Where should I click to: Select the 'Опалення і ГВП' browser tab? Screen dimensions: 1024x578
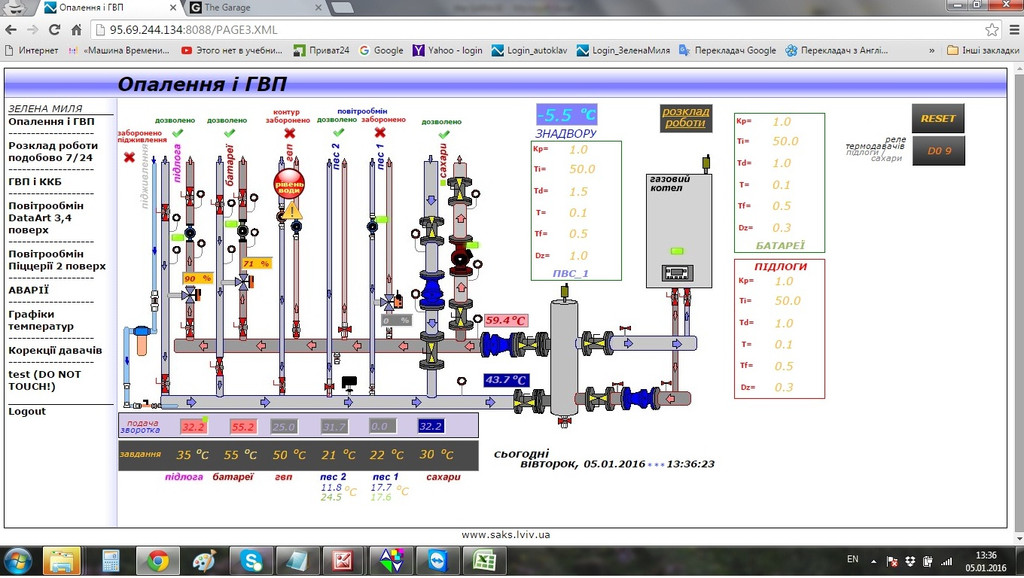[x=111, y=8]
